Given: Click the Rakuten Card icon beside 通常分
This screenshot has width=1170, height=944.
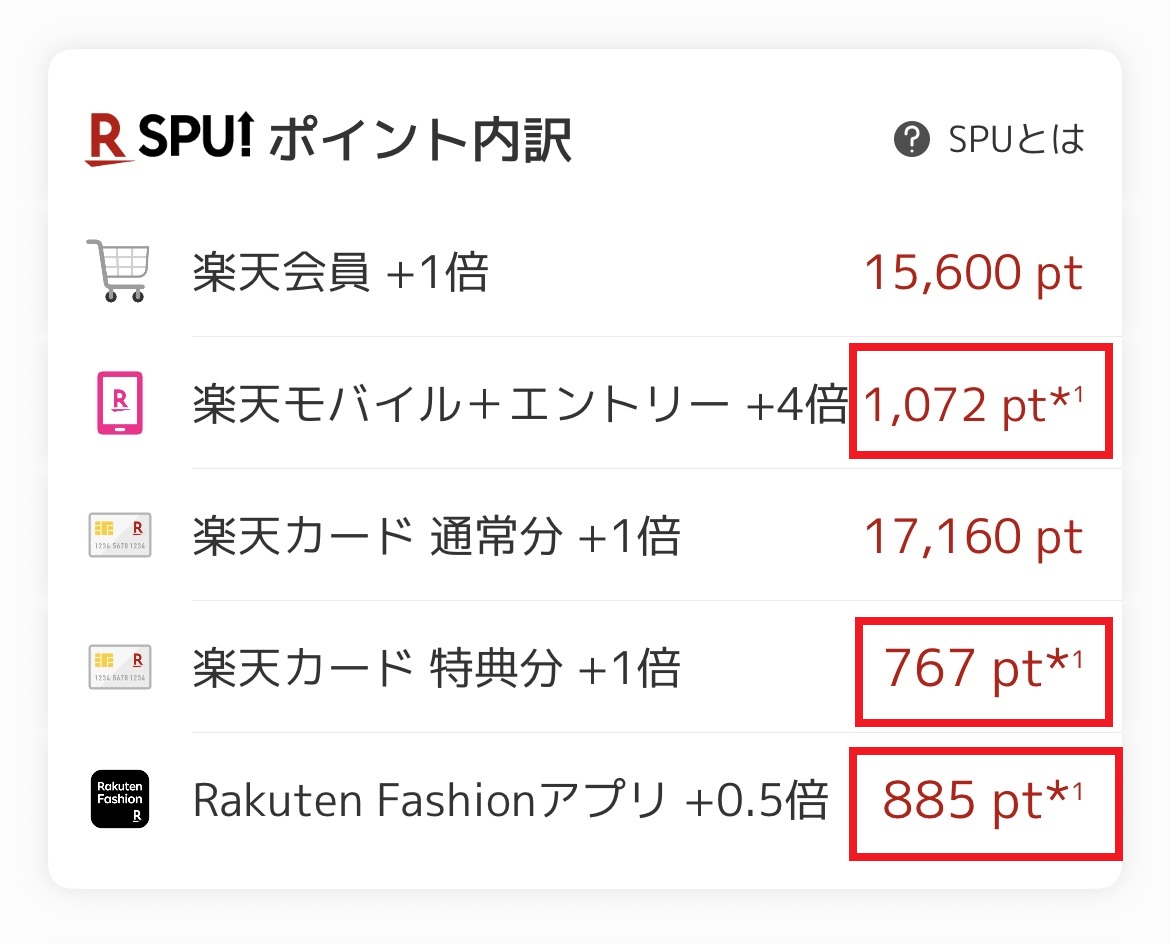Looking at the screenshot, I should (119, 536).
